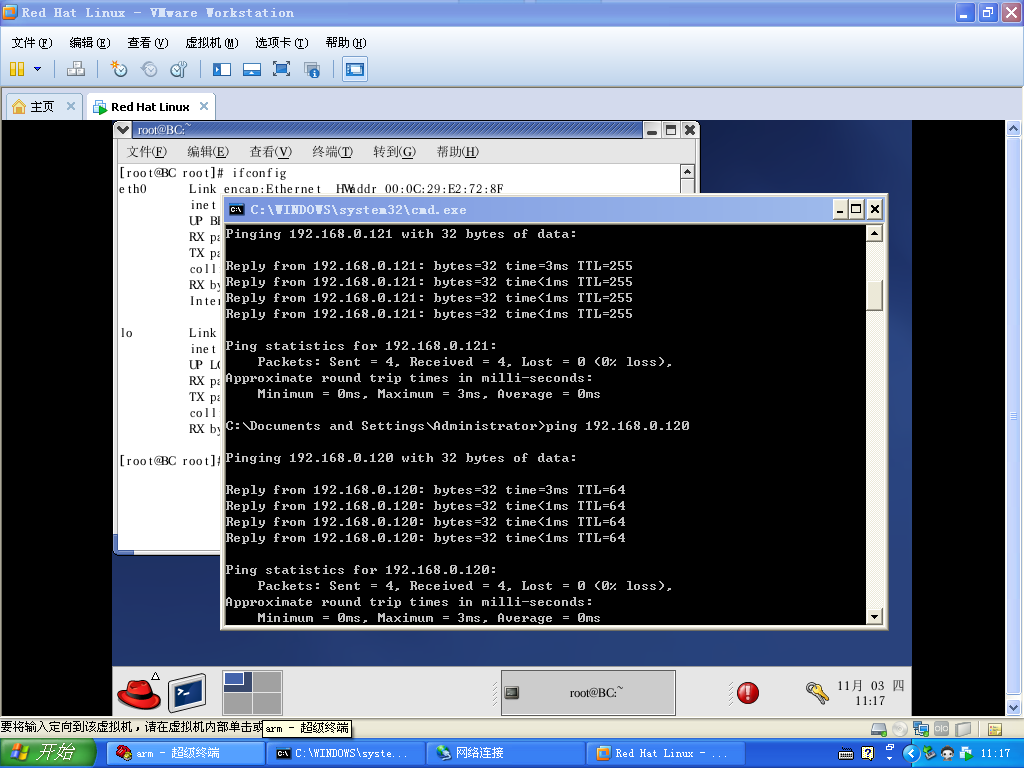This screenshot has height=768, width=1024.
Task: Take a snapshot with the clock-plus icon
Action: 119,69
